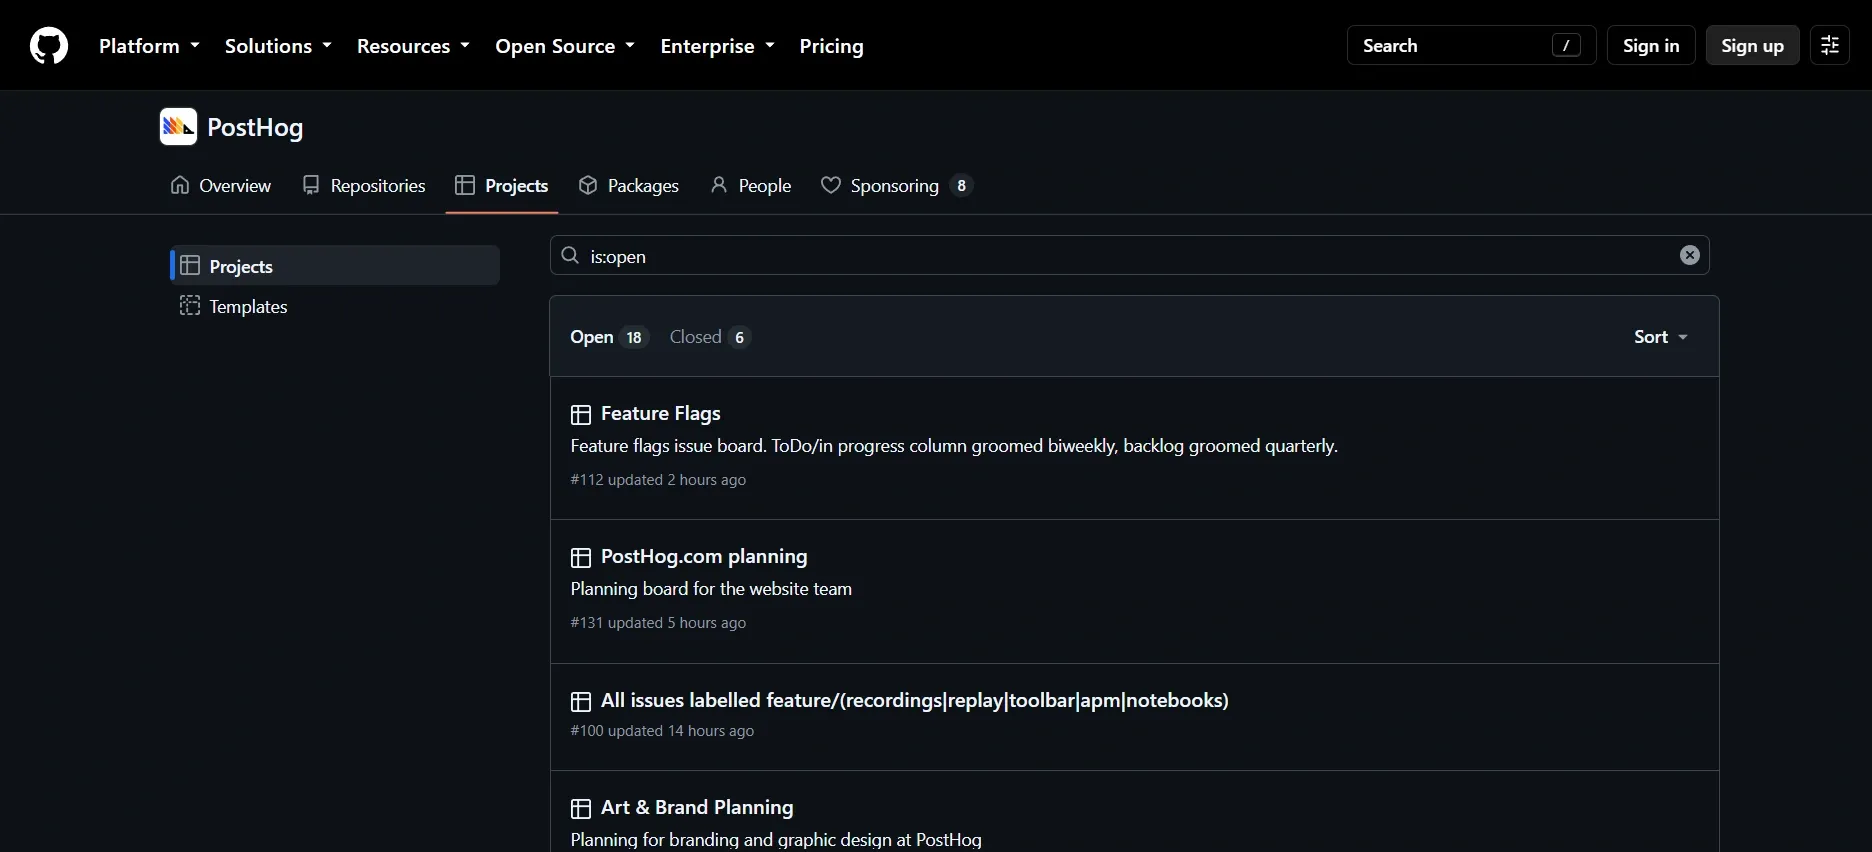Click the Closed count badge 6
Image resolution: width=1872 pixels, height=852 pixels.
[739, 337]
